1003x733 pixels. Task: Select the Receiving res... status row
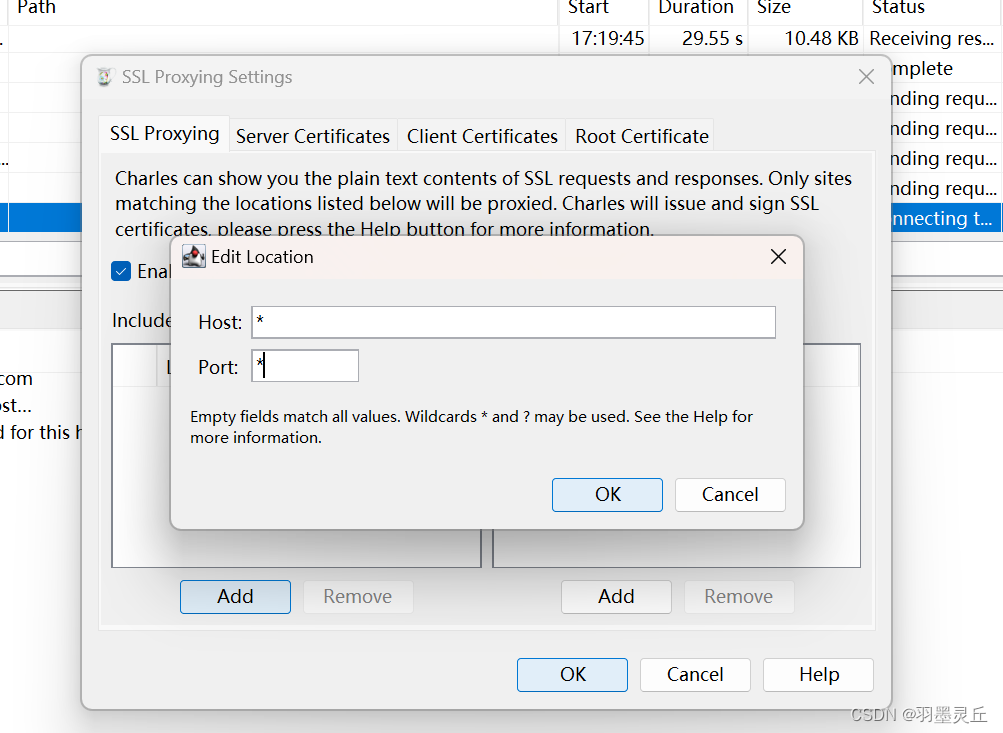coord(932,38)
